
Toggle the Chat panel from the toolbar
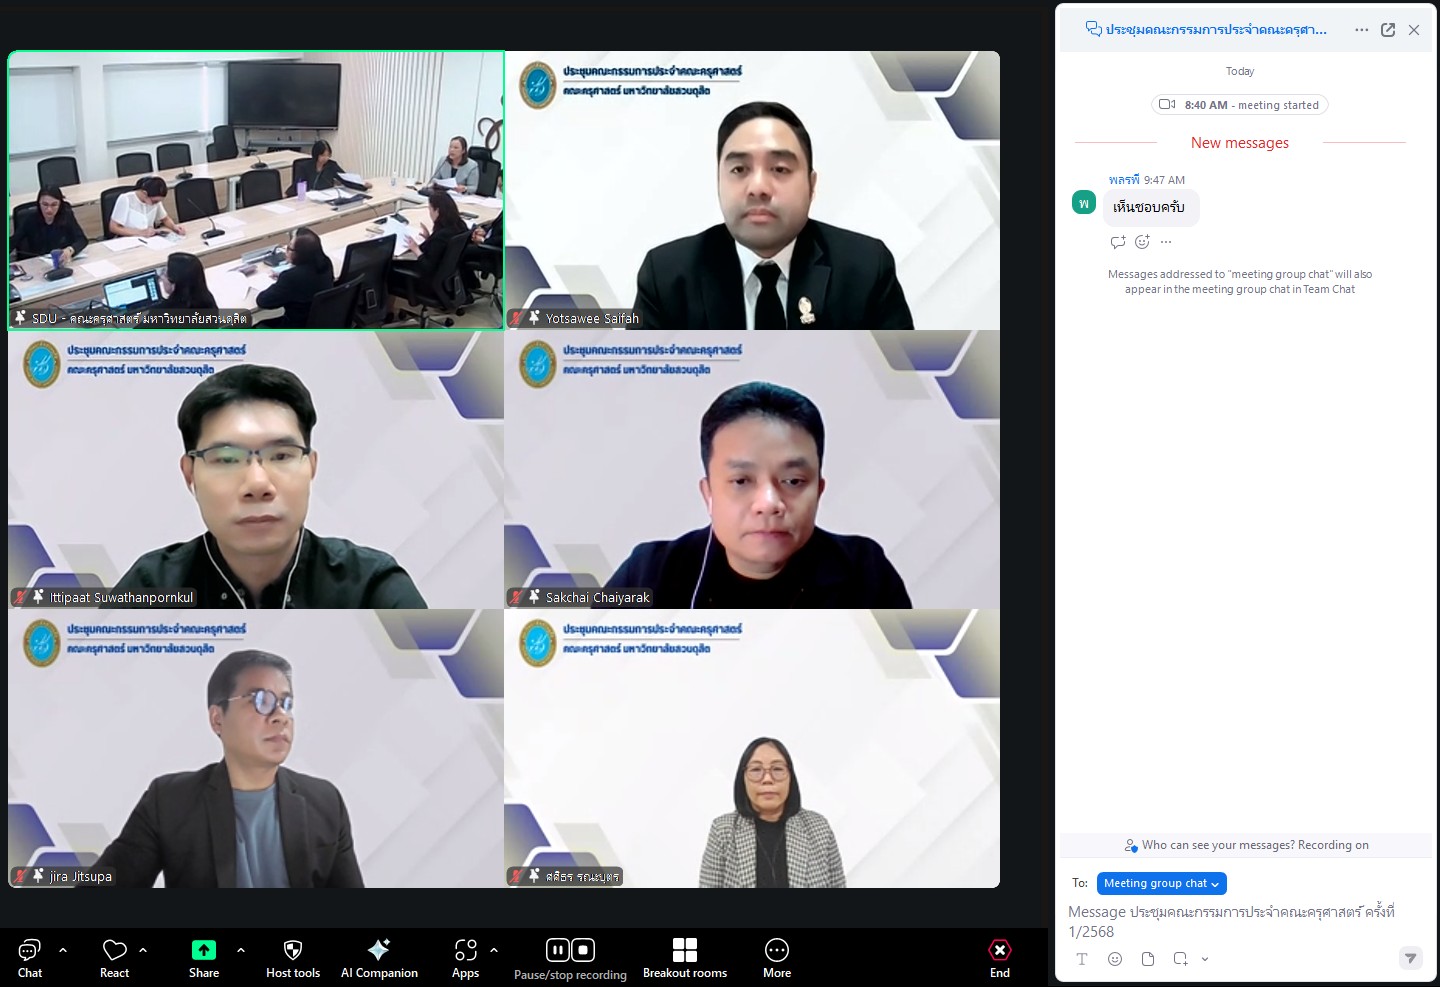pos(30,950)
